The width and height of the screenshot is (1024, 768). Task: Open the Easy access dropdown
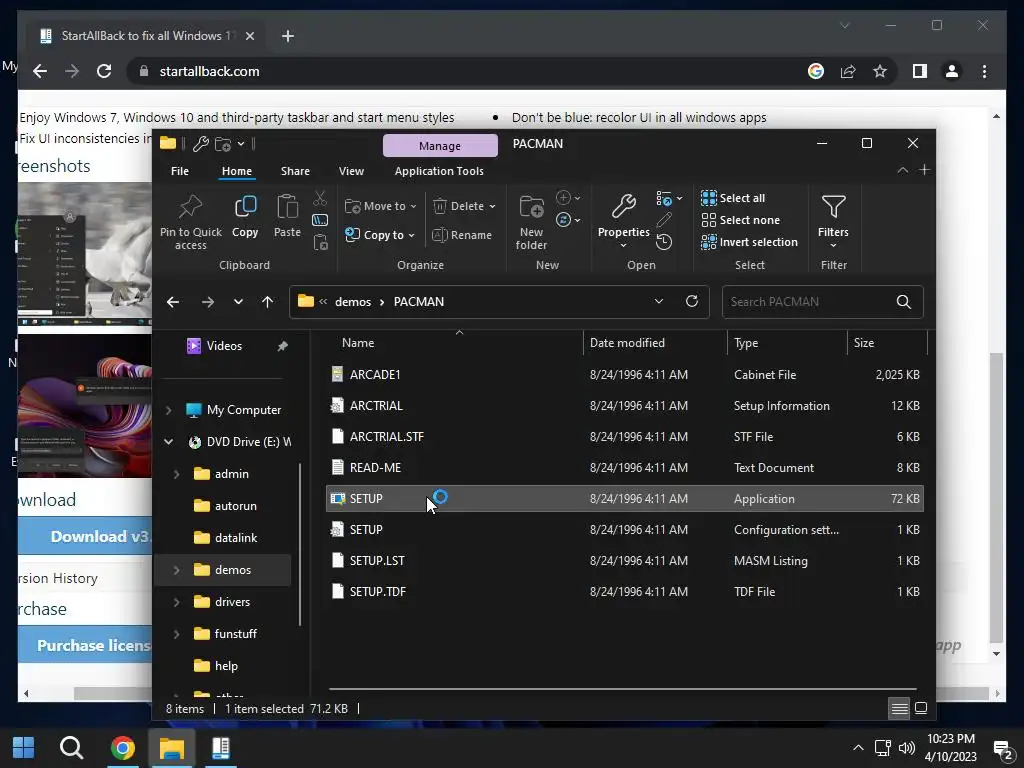click(568, 220)
